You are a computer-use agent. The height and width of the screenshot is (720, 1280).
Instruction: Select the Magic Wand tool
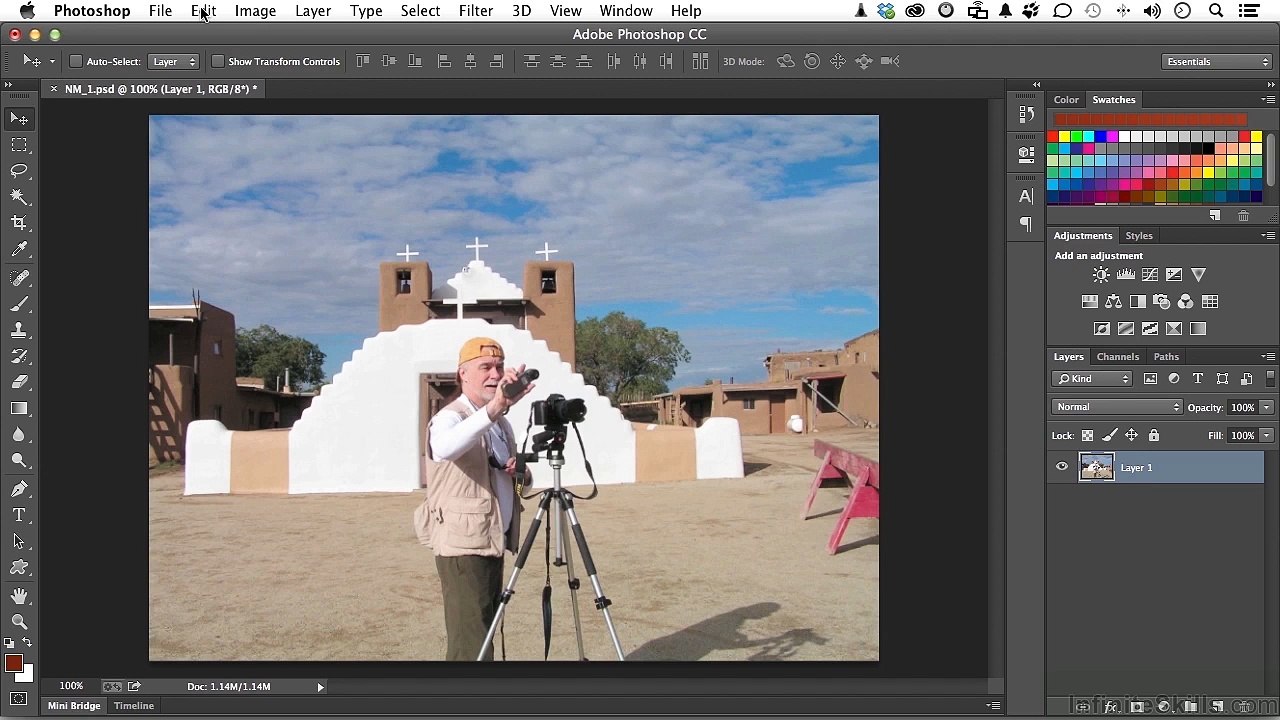pos(19,197)
